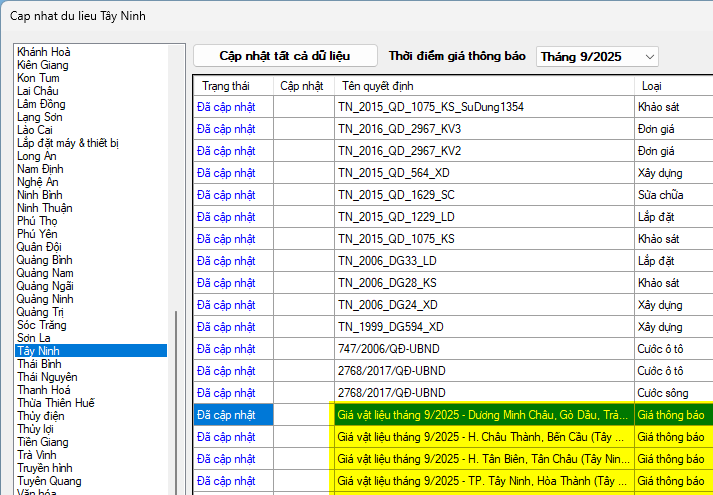
Task: Click the highlighted 'Tây Ninh' list item
Action: (39, 351)
